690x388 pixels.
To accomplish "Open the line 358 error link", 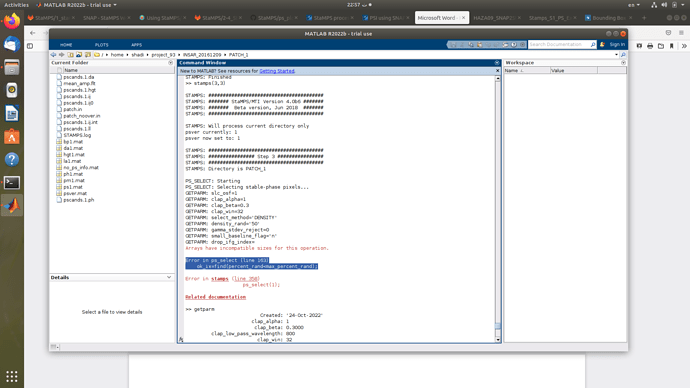I will (x=246, y=279).
